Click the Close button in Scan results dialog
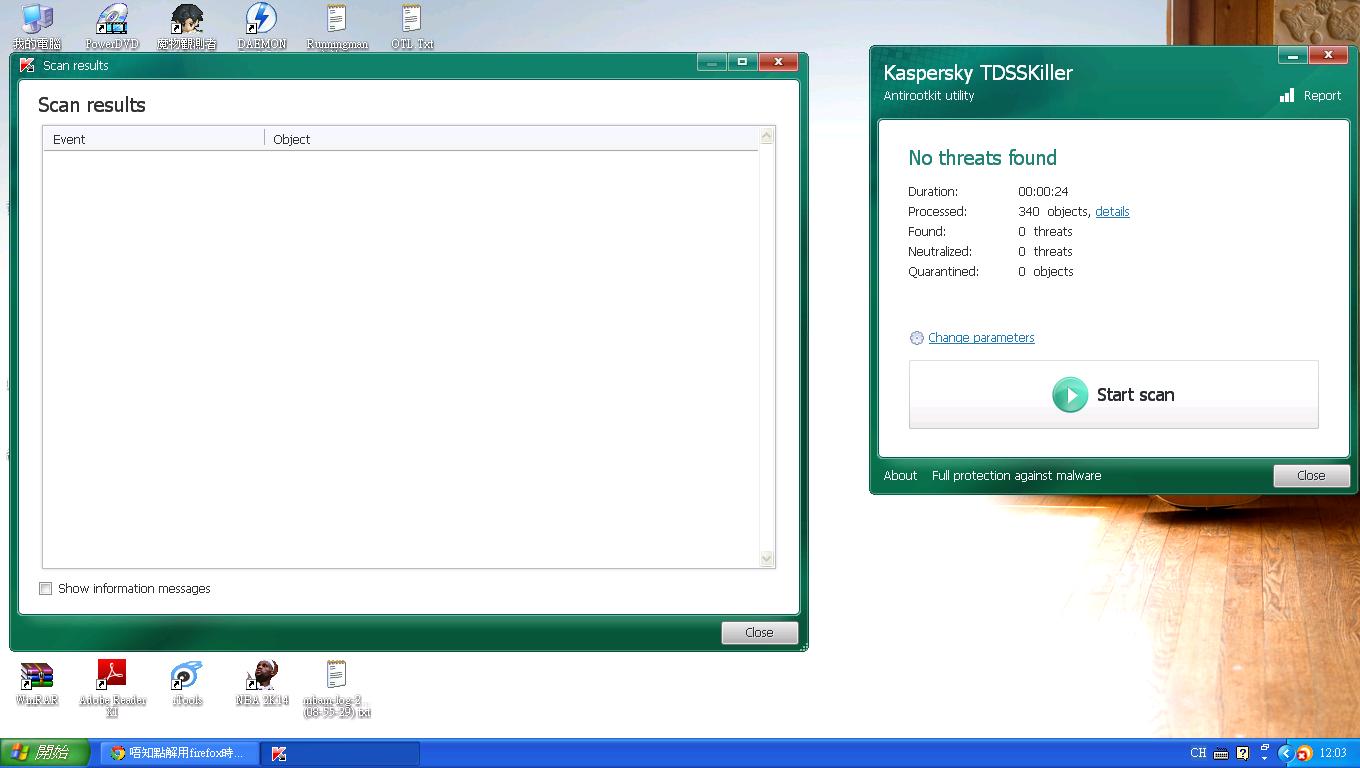Image resolution: width=1360 pixels, height=768 pixels. tap(759, 632)
